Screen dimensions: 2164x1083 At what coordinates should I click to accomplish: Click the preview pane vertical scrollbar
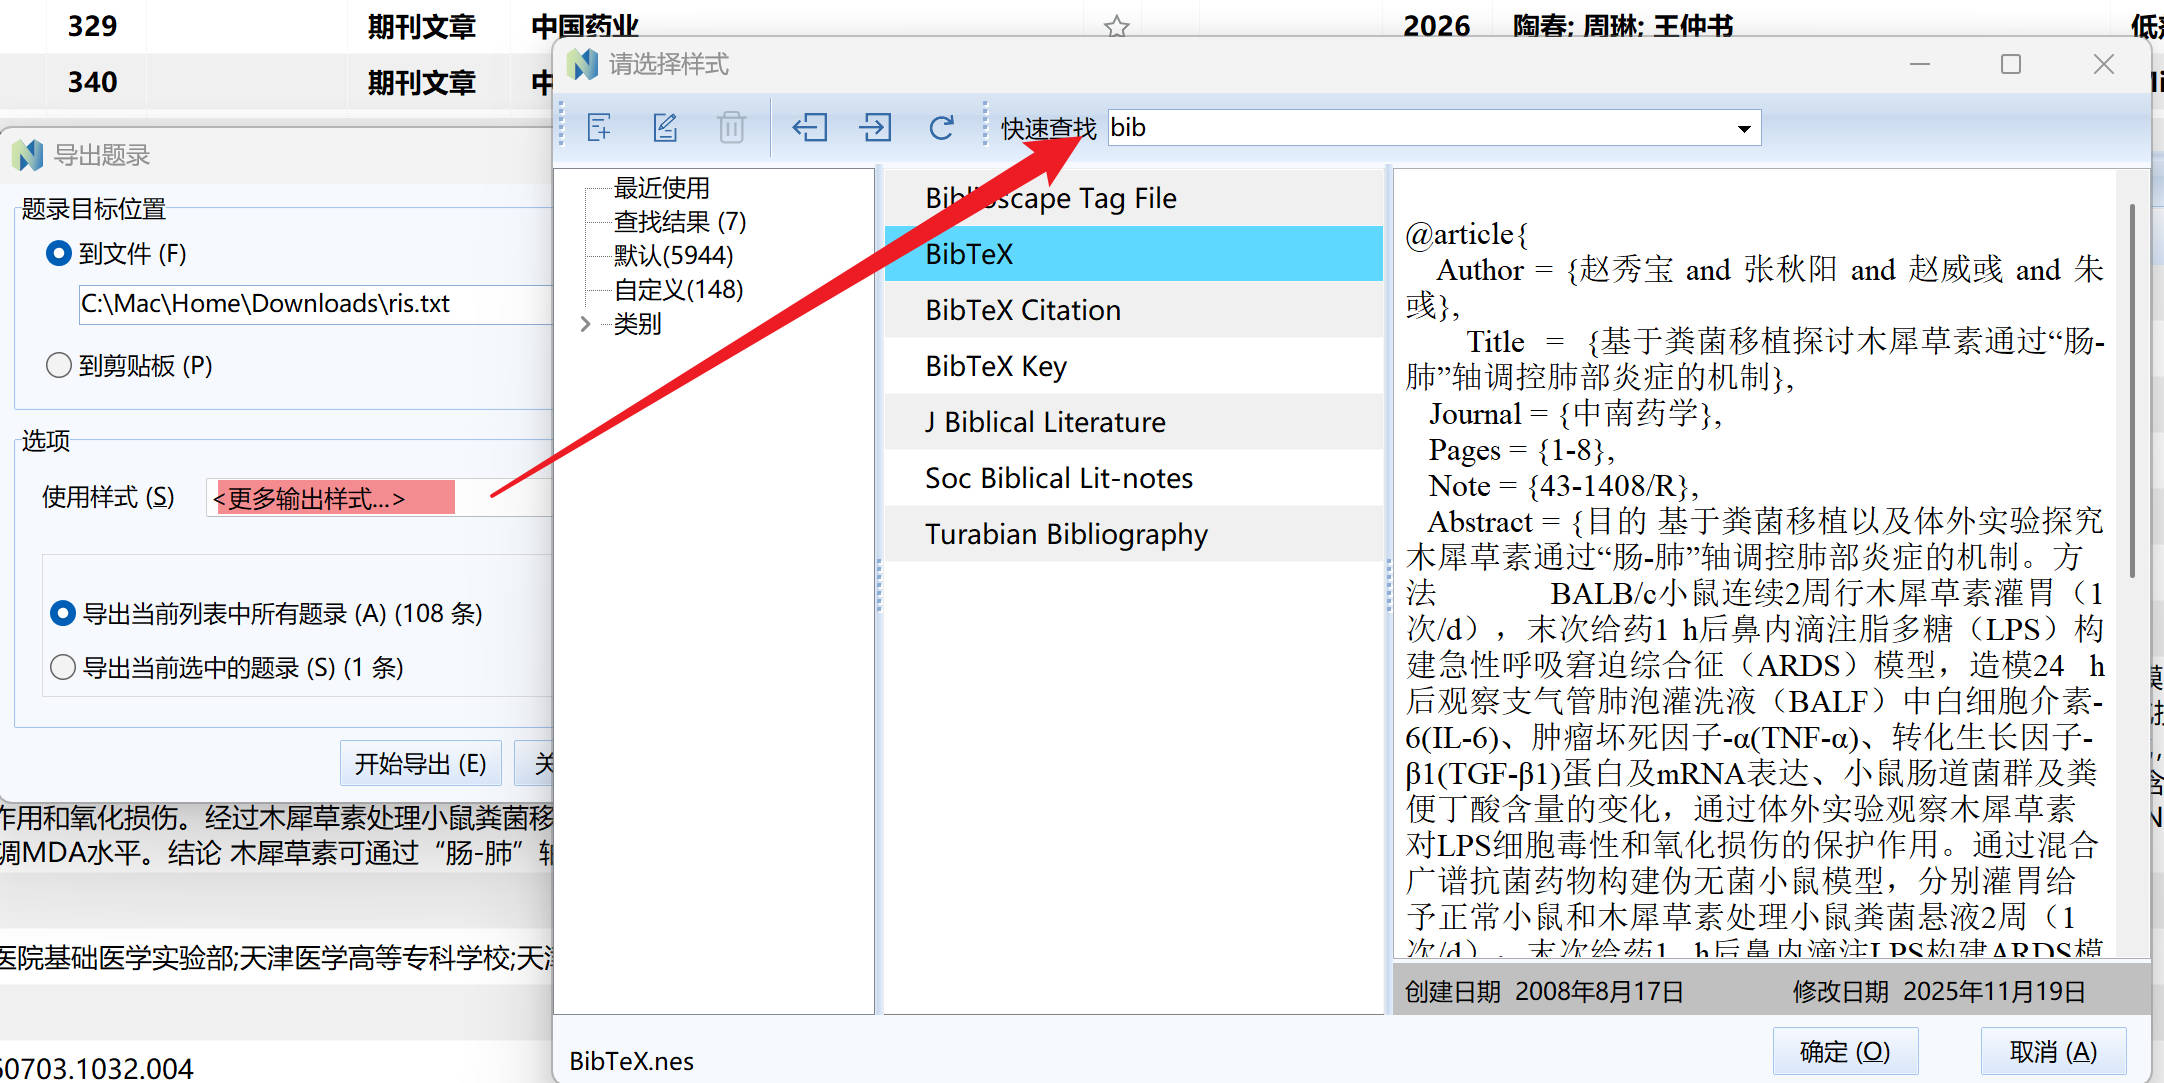point(2133,390)
